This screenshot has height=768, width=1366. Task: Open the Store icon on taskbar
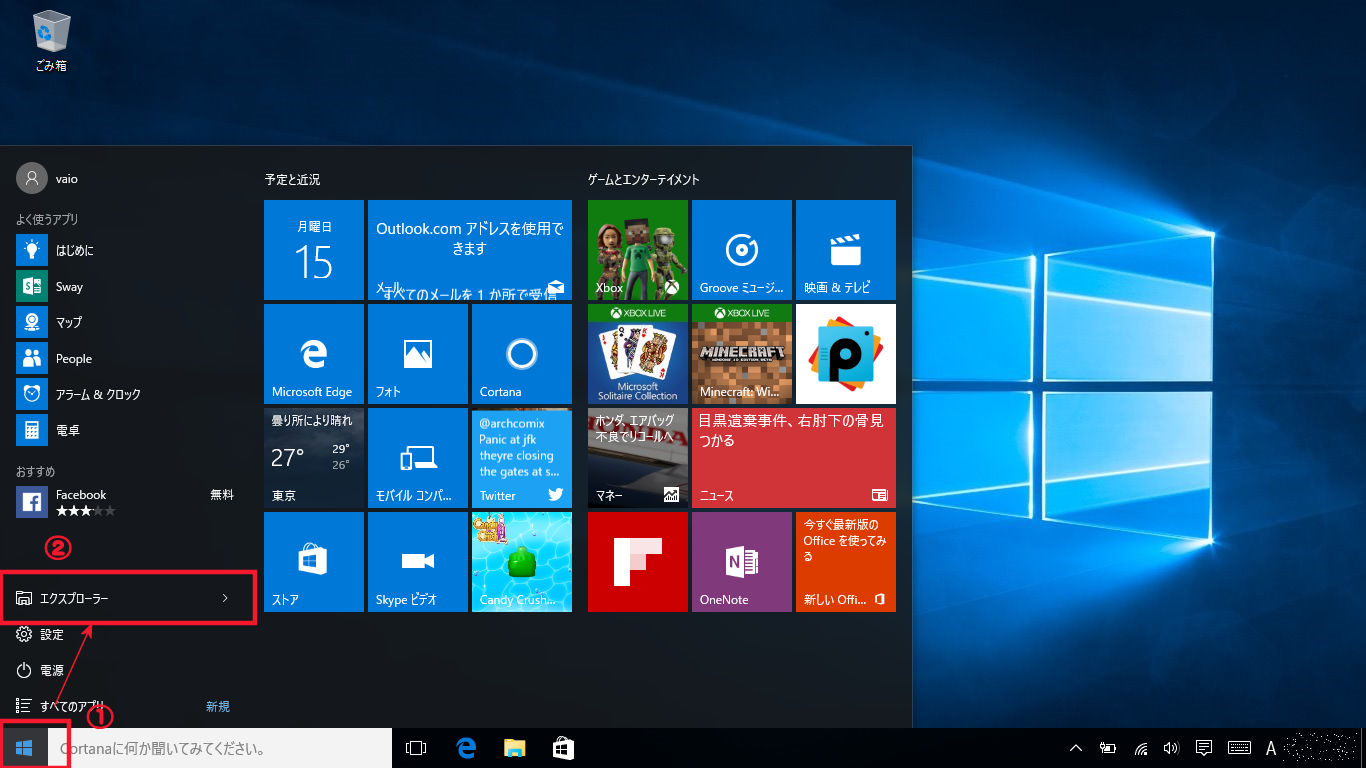pos(563,748)
